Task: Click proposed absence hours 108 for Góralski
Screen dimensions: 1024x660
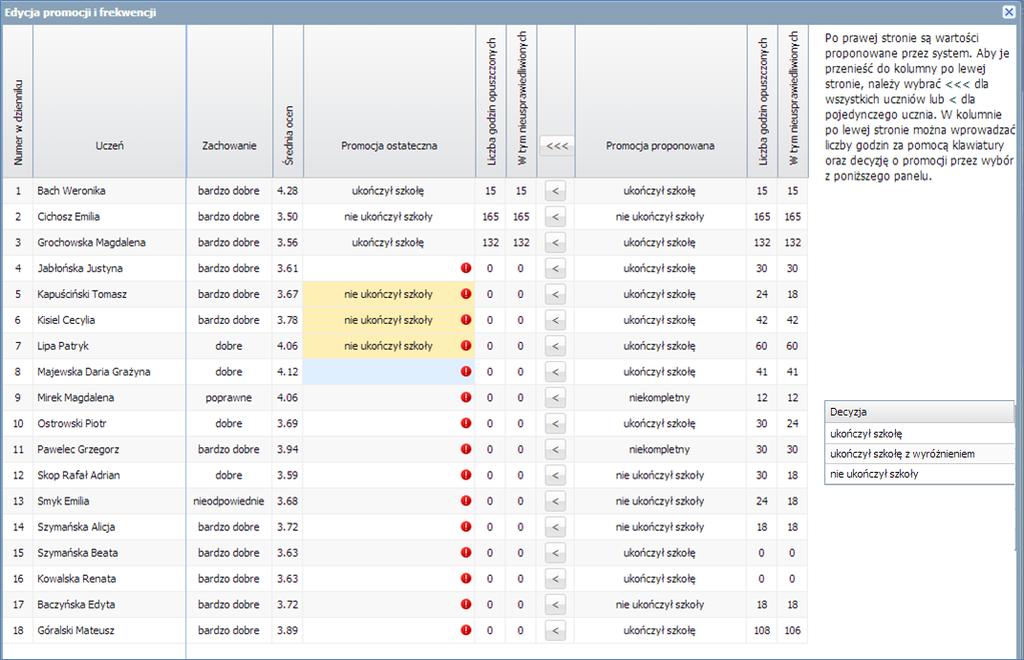Action: [761, 630]
